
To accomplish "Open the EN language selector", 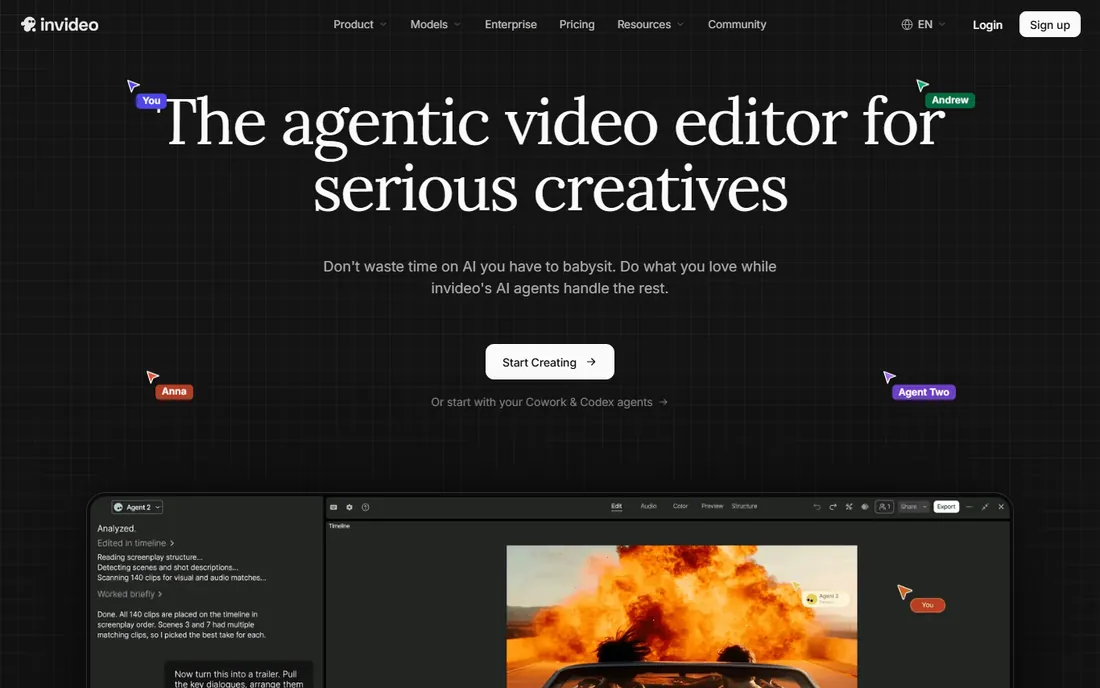I will pyautogui.click(x=924, y=25).
